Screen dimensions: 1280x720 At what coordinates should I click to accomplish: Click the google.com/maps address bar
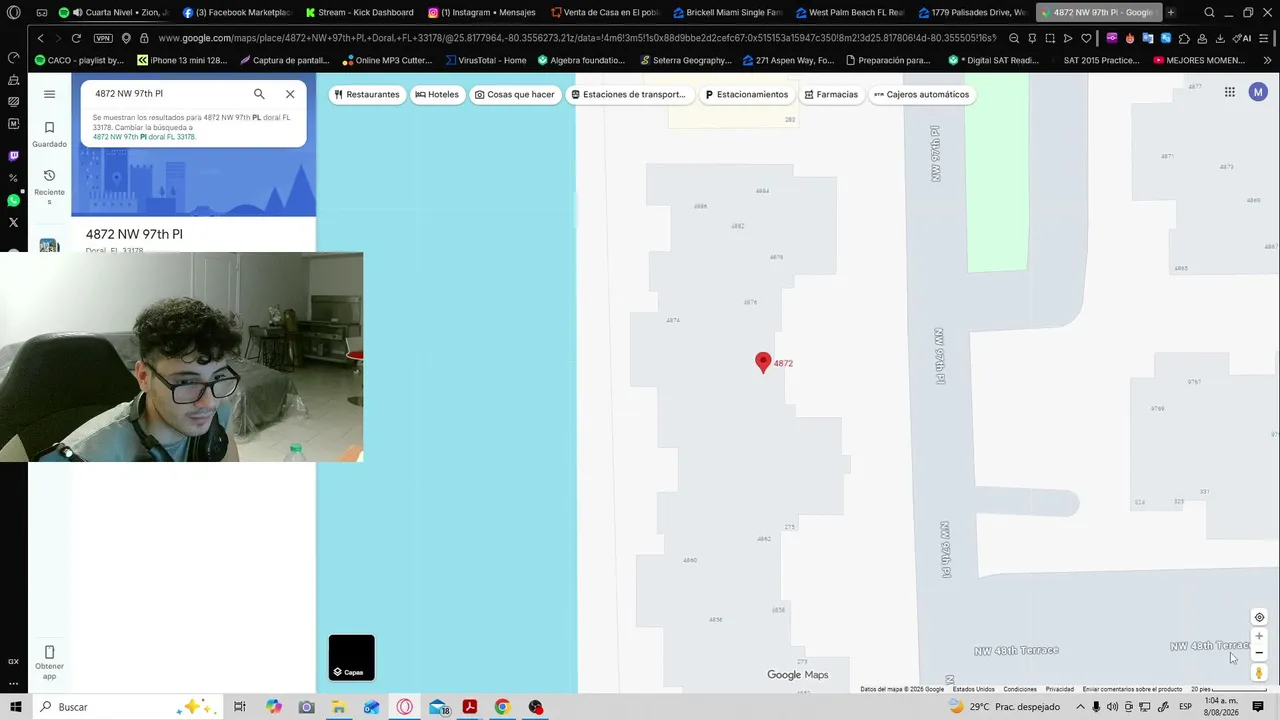(x=576, y=38)
